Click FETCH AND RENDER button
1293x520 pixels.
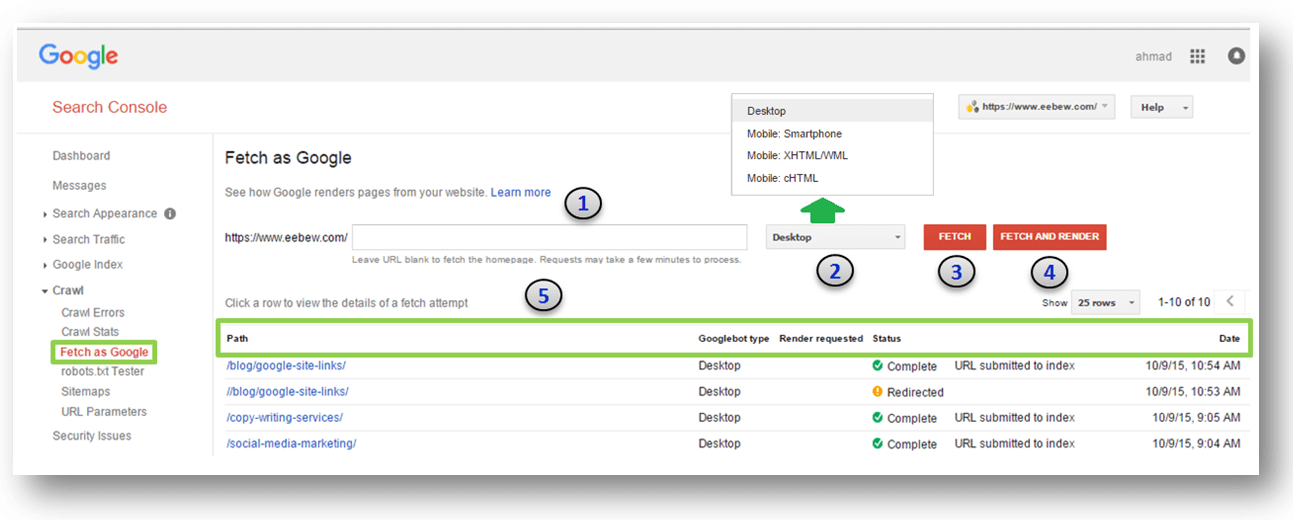(1050, 237)
